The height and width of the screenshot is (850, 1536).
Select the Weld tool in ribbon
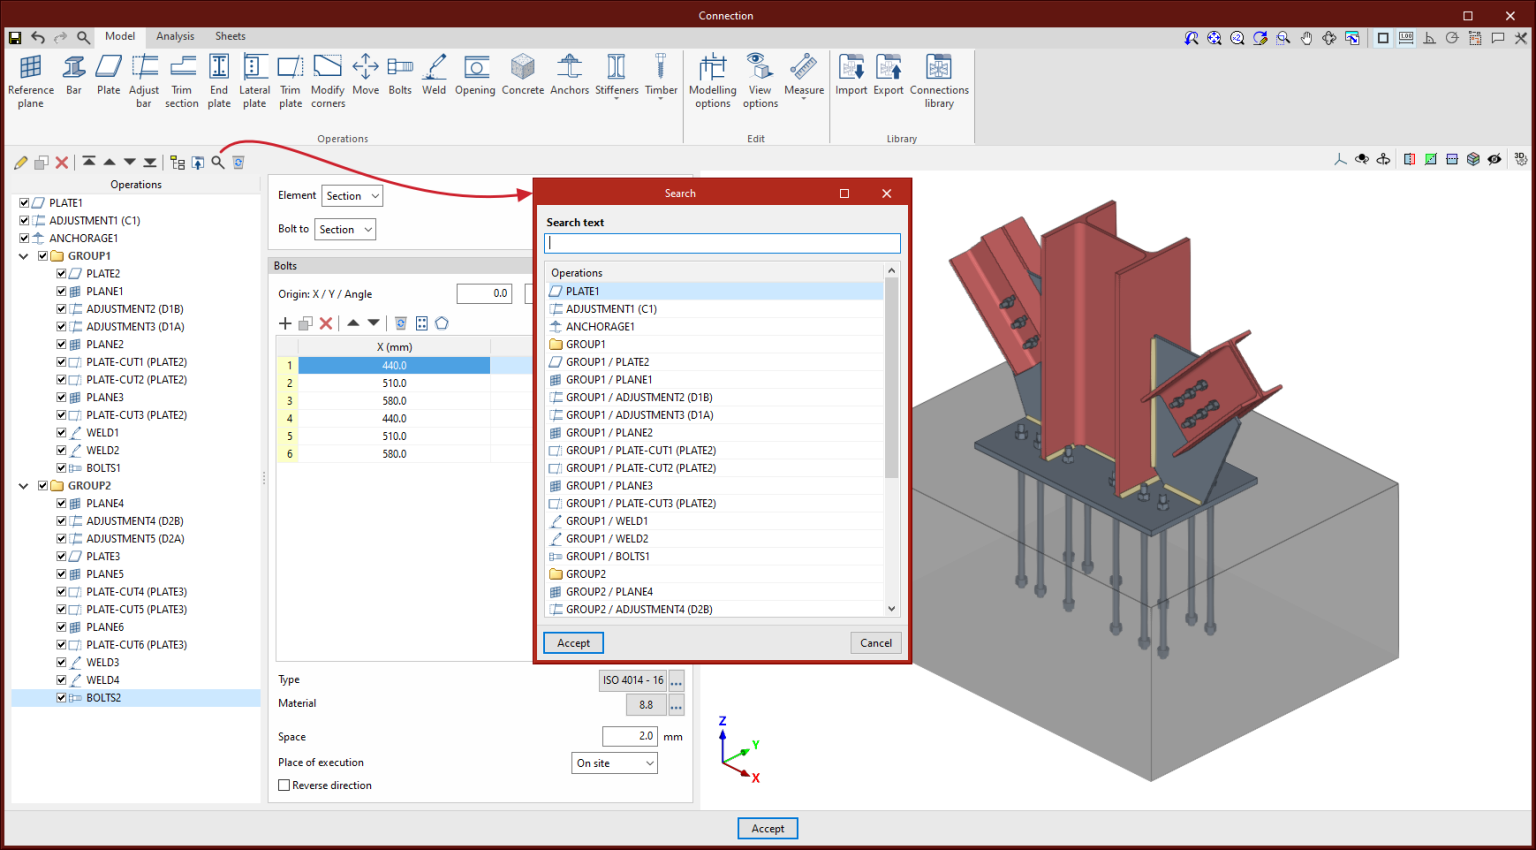coord(434,75)
